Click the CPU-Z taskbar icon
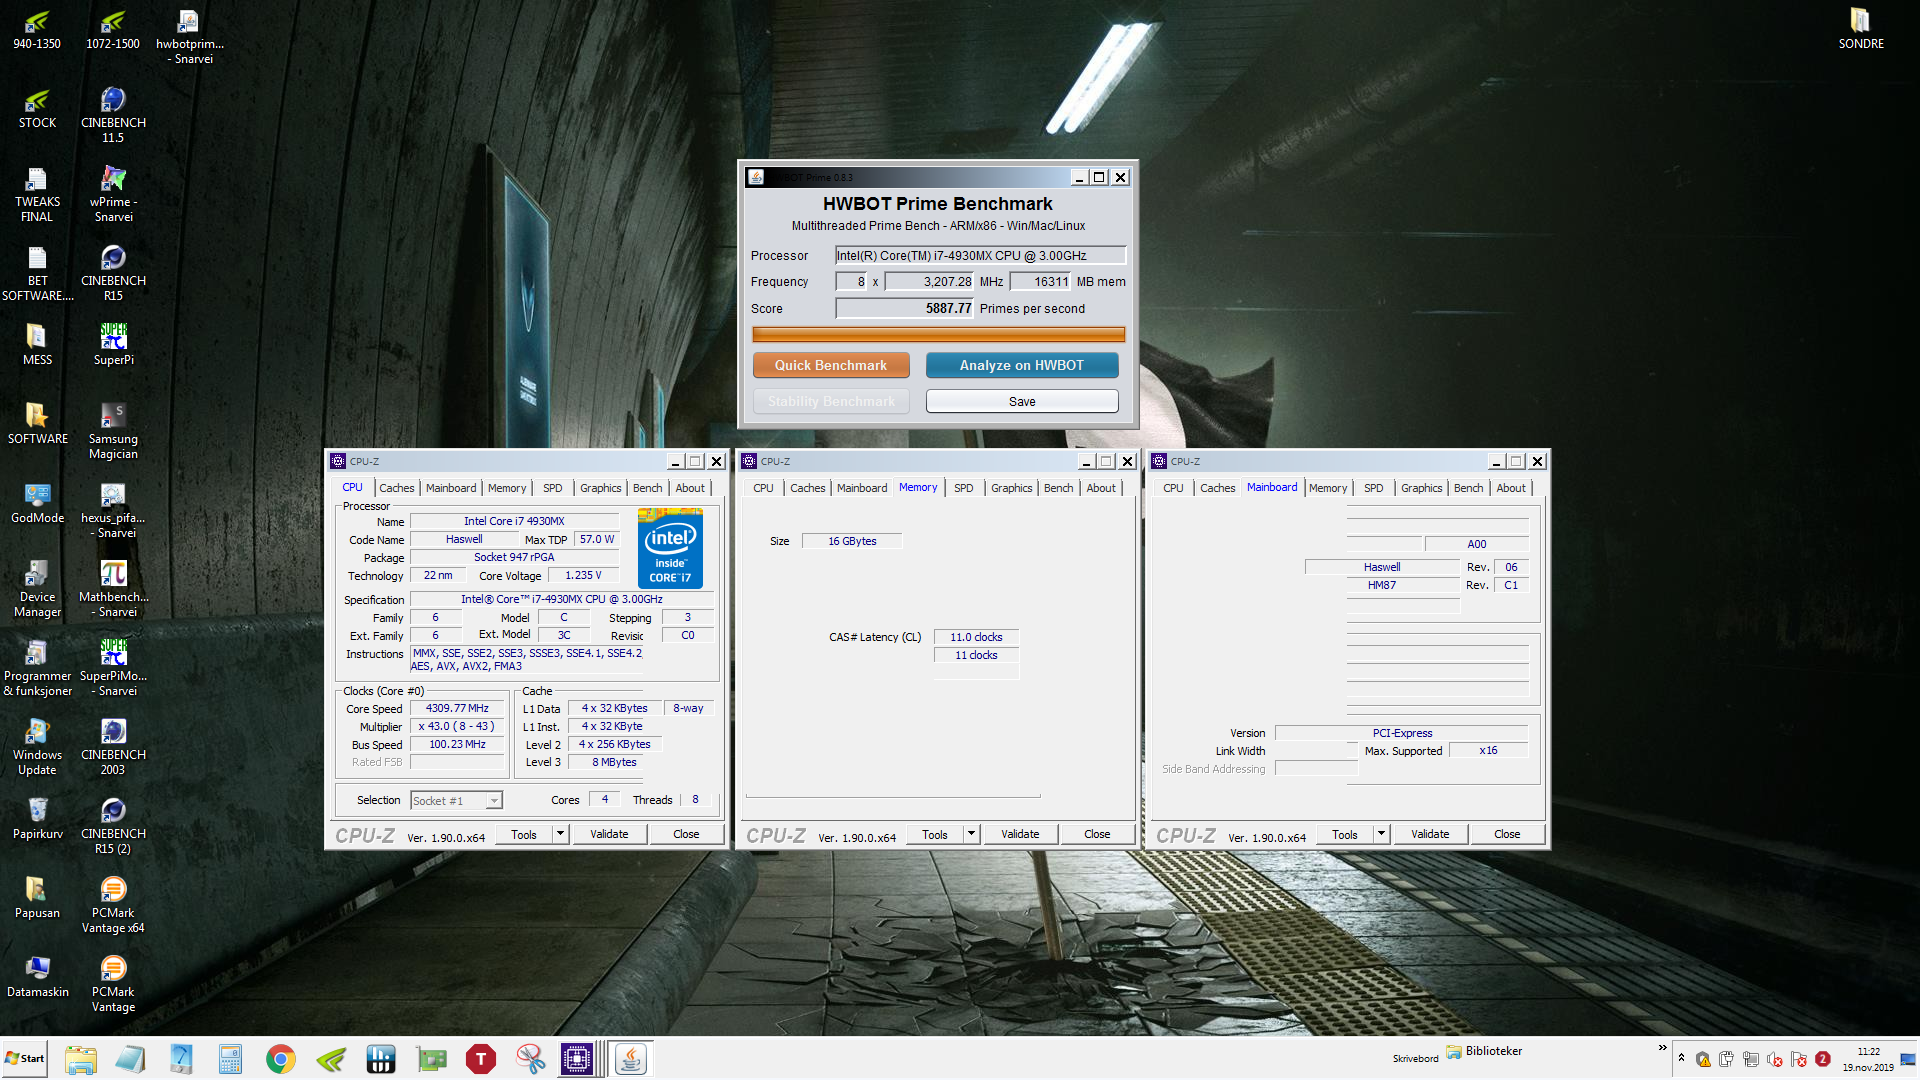Viewport: 1920px width, 1080px height. (x=578, y=1059)
